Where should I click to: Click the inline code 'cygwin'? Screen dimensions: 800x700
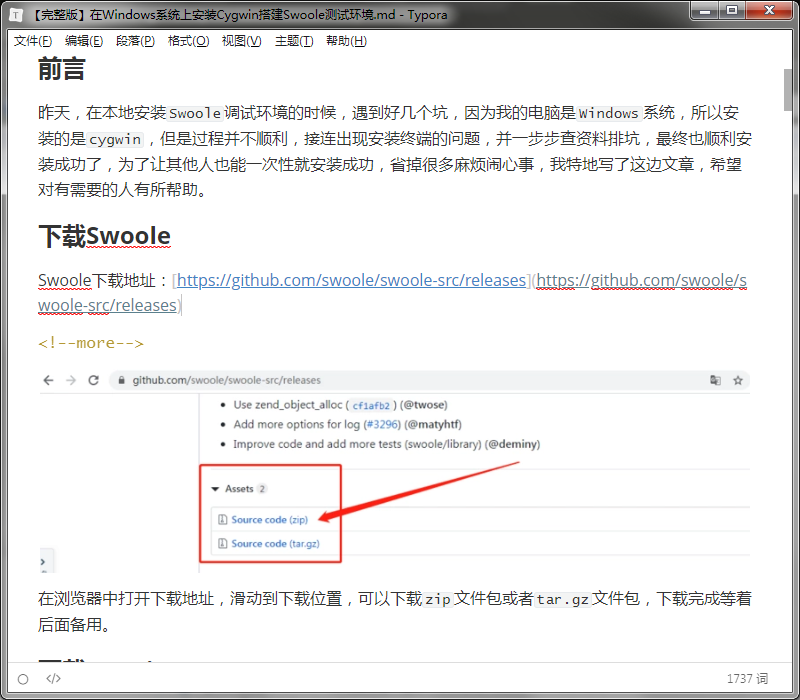pos(115,139)
